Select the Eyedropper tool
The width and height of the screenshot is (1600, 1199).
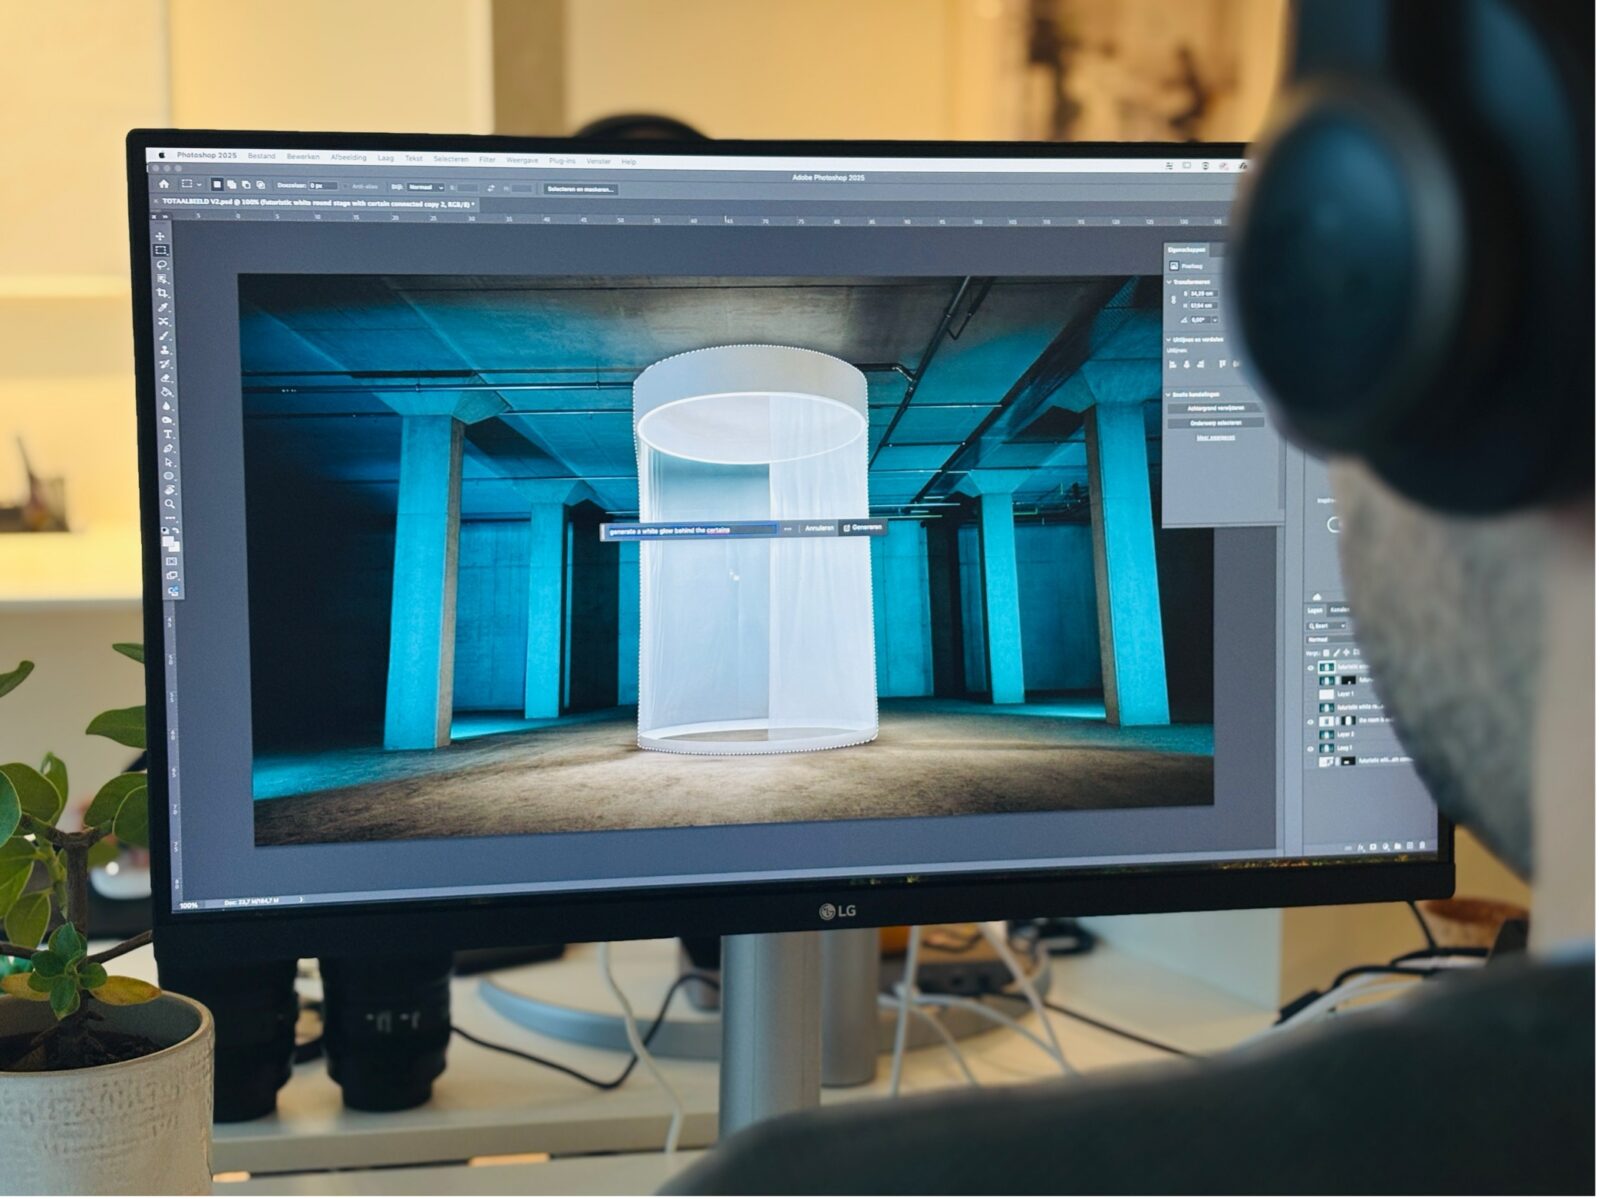pyautogui.click(x=164, y=307)
